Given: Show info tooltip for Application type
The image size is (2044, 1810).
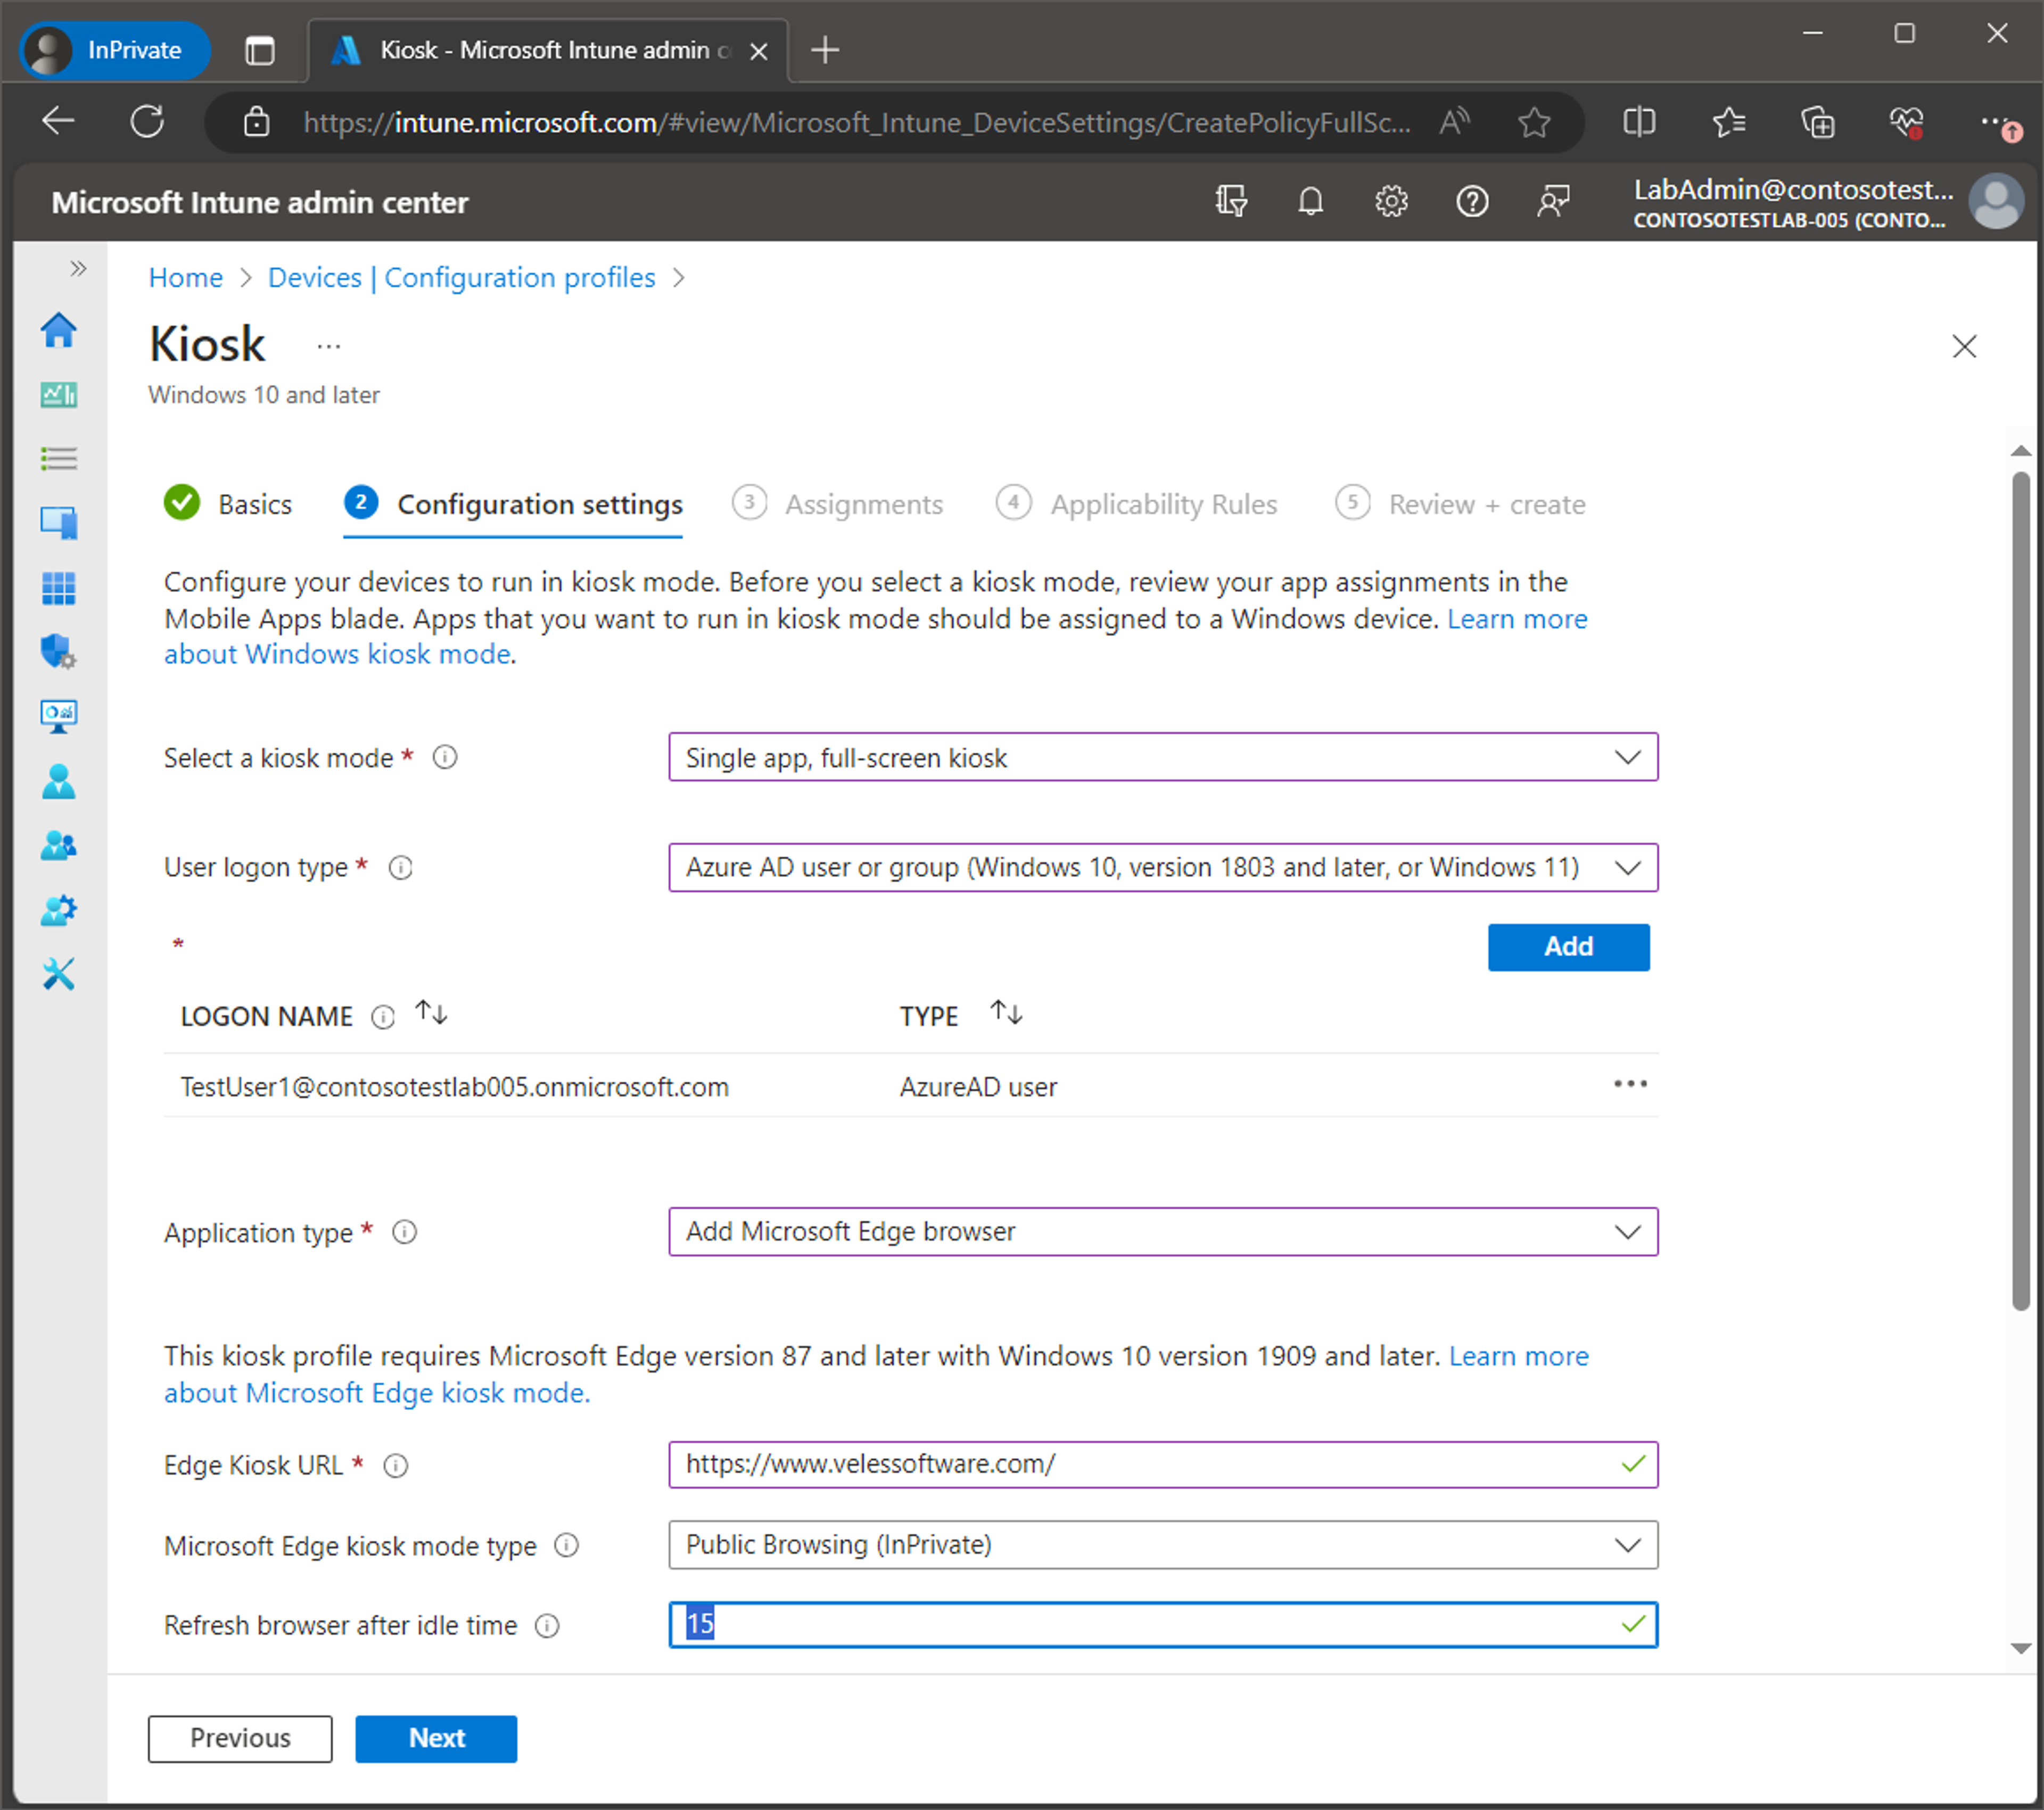Looking at the screenshot, I should (x=405, y=1232).
